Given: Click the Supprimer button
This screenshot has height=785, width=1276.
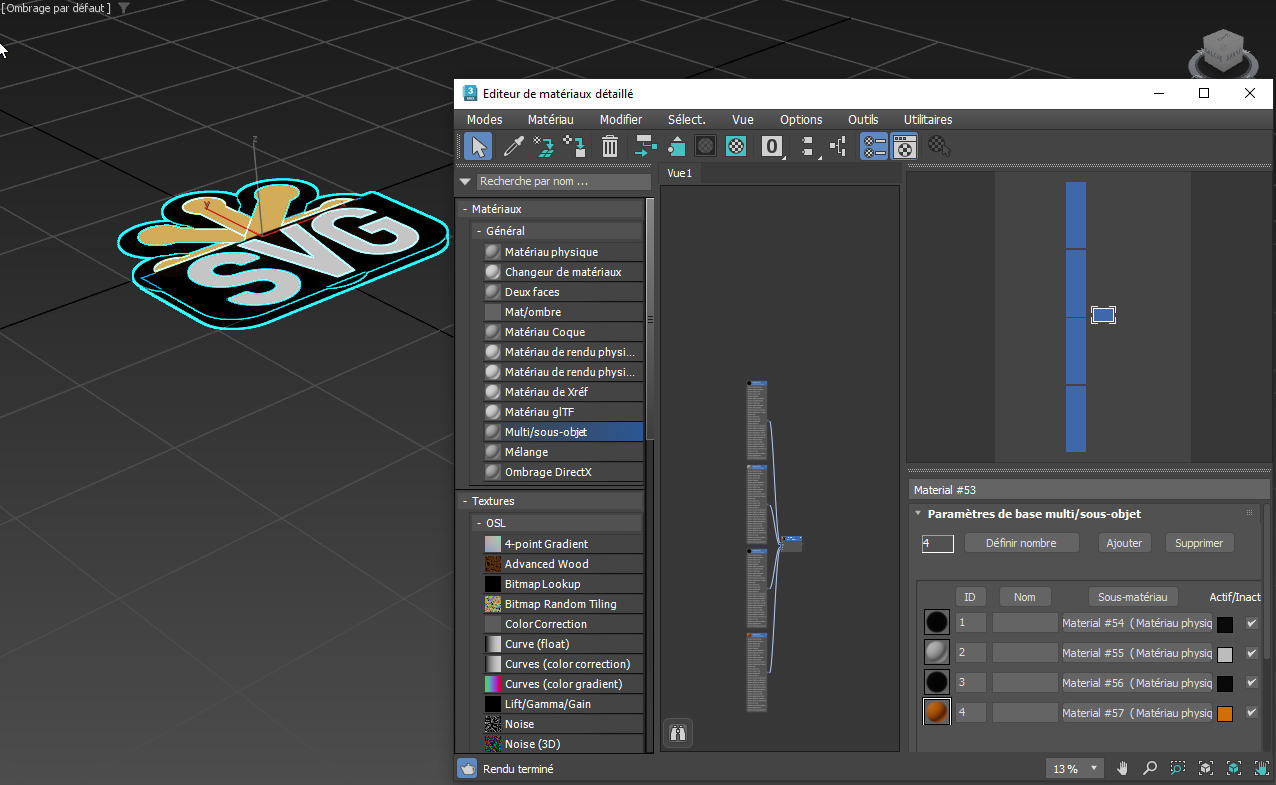Looking at the screenshot, I should pyautogui.click(x=1199, y=543).
